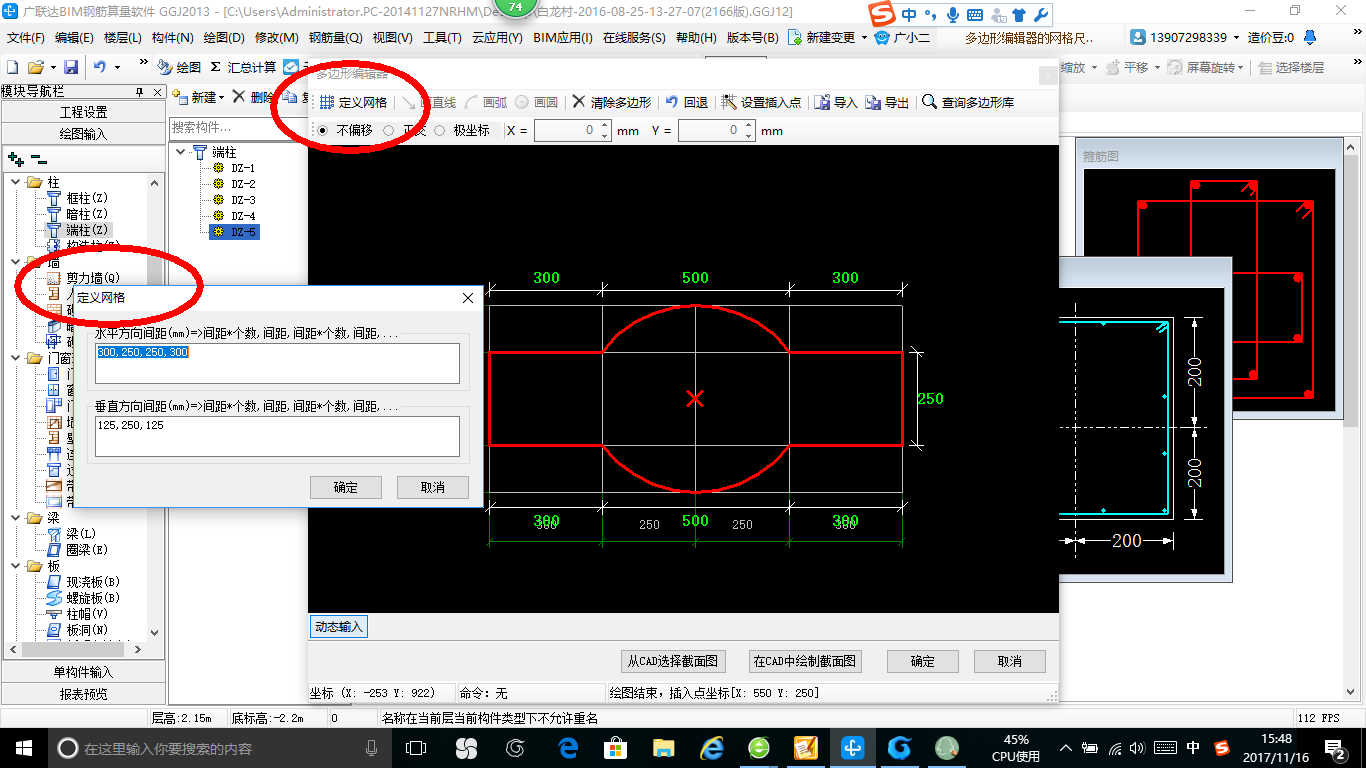Viewport: 1366px width, 768px height.
Task: Collapse the 柱 folder in tree
Action: pos(16,182)
